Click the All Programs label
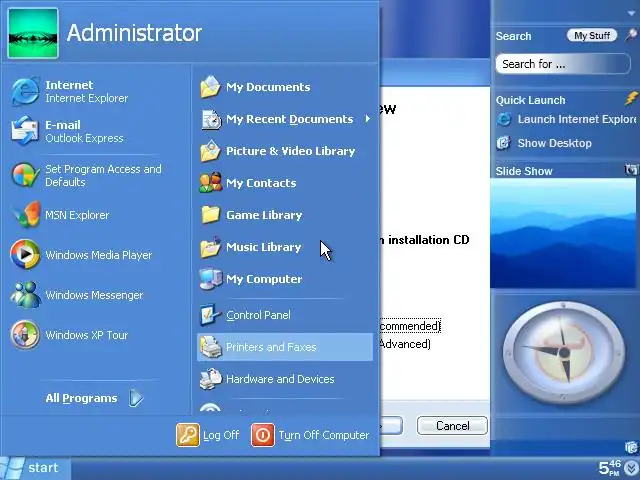 coord(81,398)
